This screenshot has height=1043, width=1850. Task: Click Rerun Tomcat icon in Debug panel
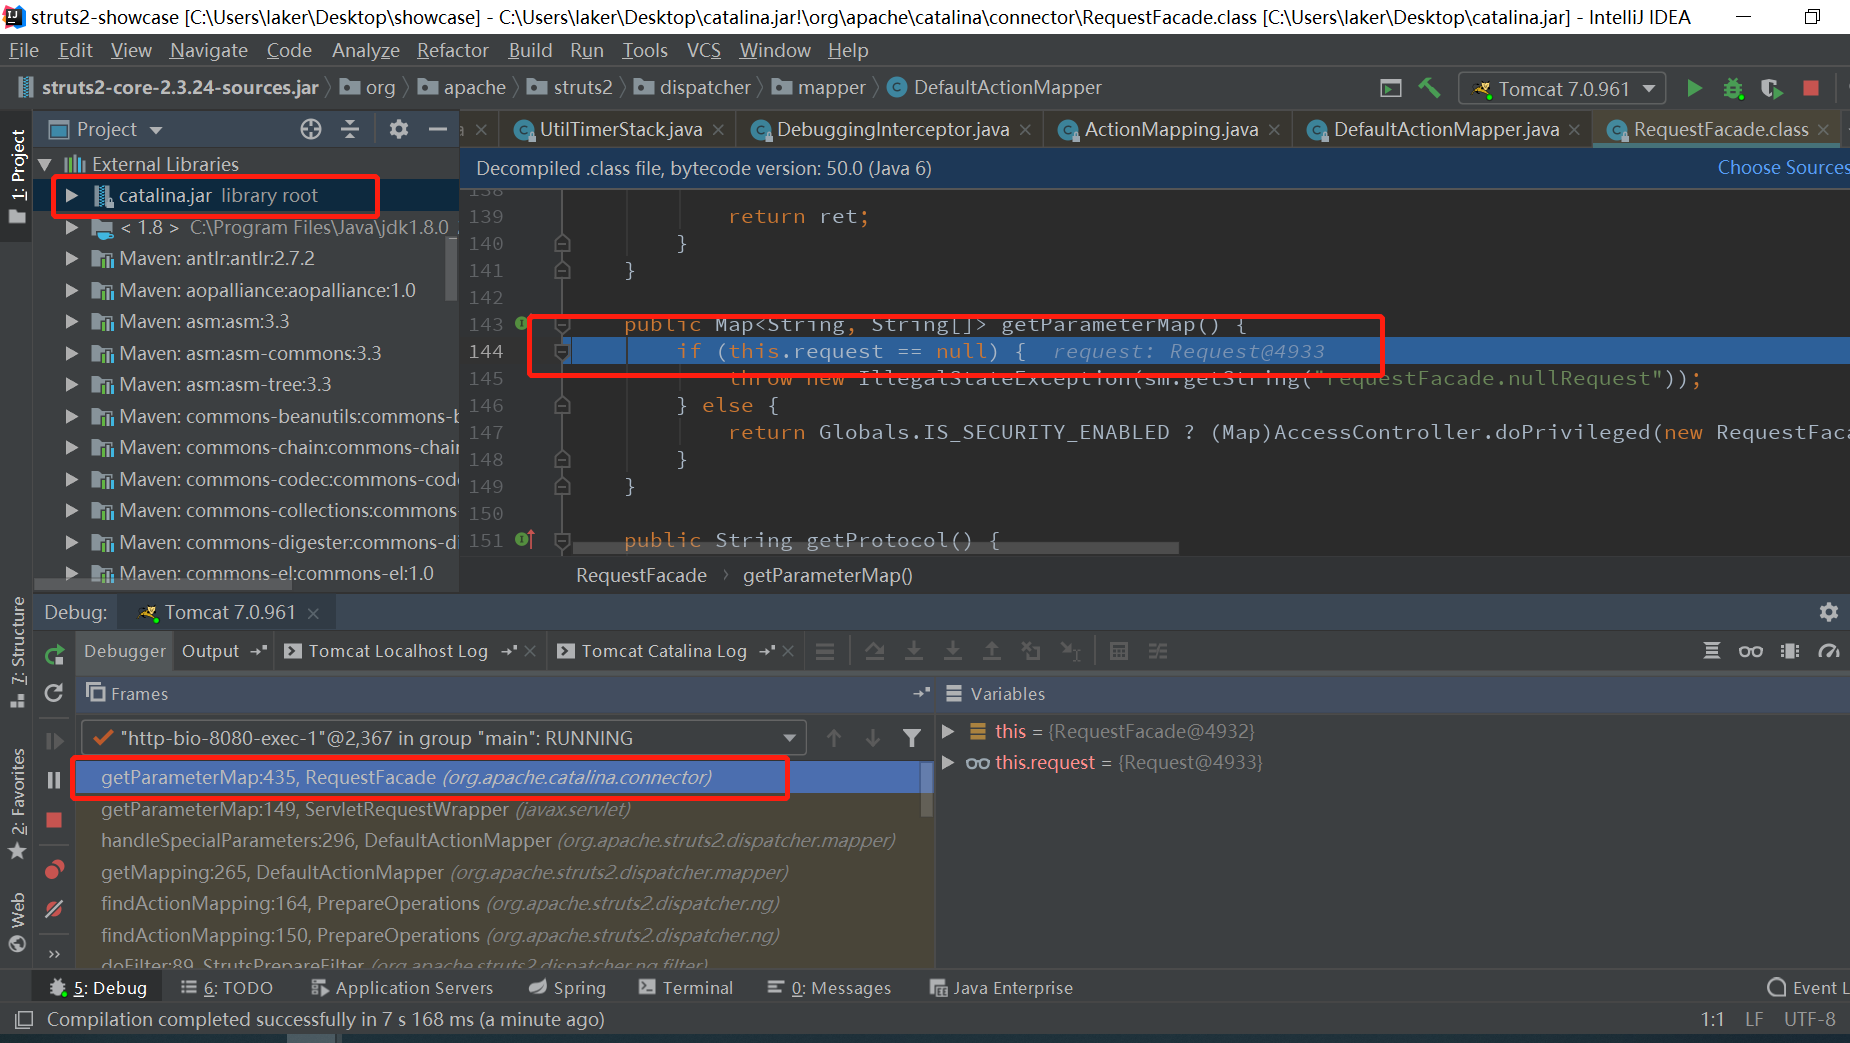tap(54, 655)
